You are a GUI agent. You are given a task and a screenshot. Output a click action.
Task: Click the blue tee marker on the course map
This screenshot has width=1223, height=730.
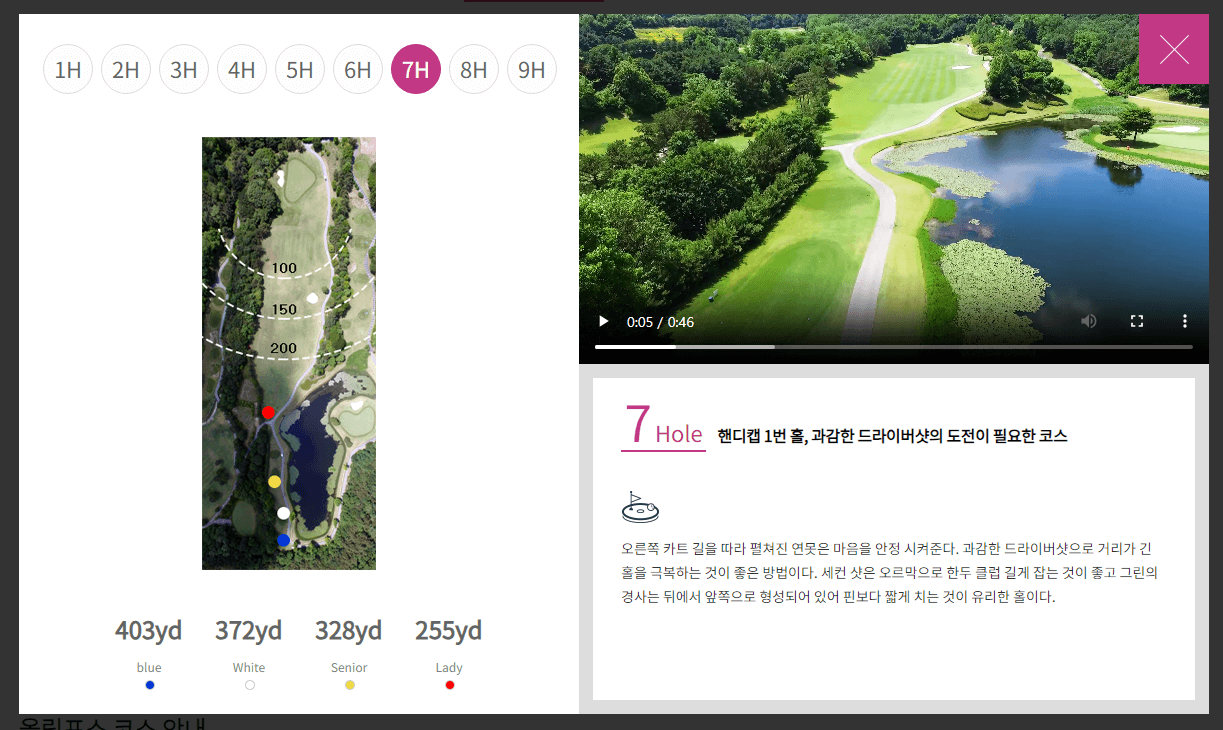point(283,539)
